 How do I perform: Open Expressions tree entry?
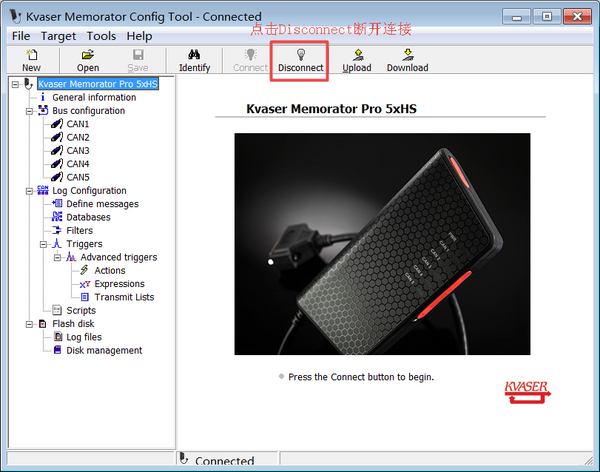pos(119,284)
